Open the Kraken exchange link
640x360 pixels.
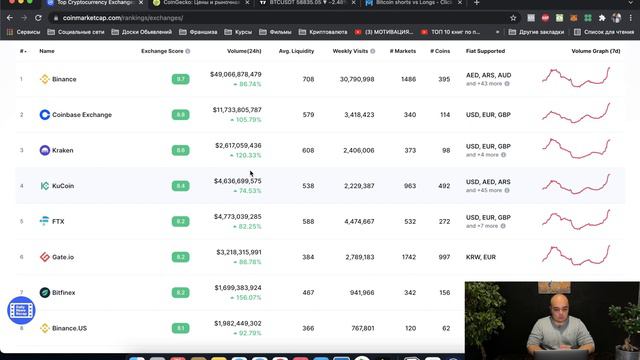[62, 150]
